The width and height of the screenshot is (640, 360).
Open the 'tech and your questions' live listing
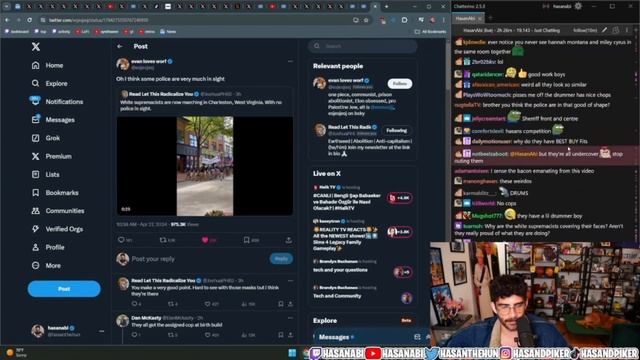click(362, 267)
